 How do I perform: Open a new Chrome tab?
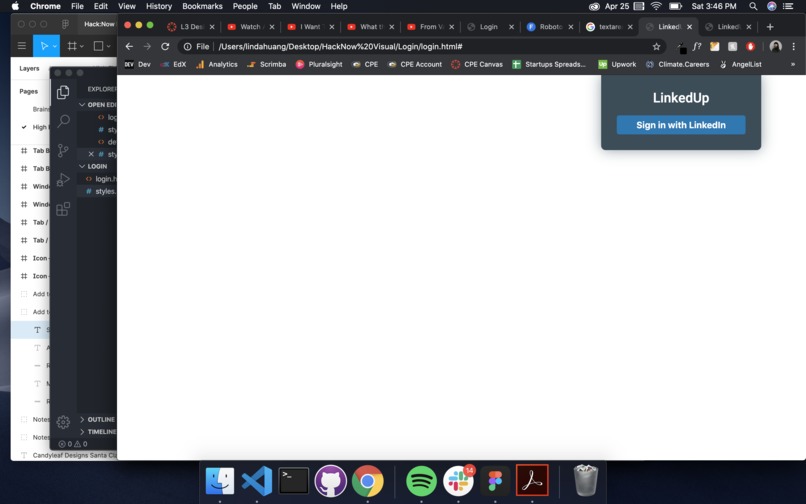pos(770,27)
